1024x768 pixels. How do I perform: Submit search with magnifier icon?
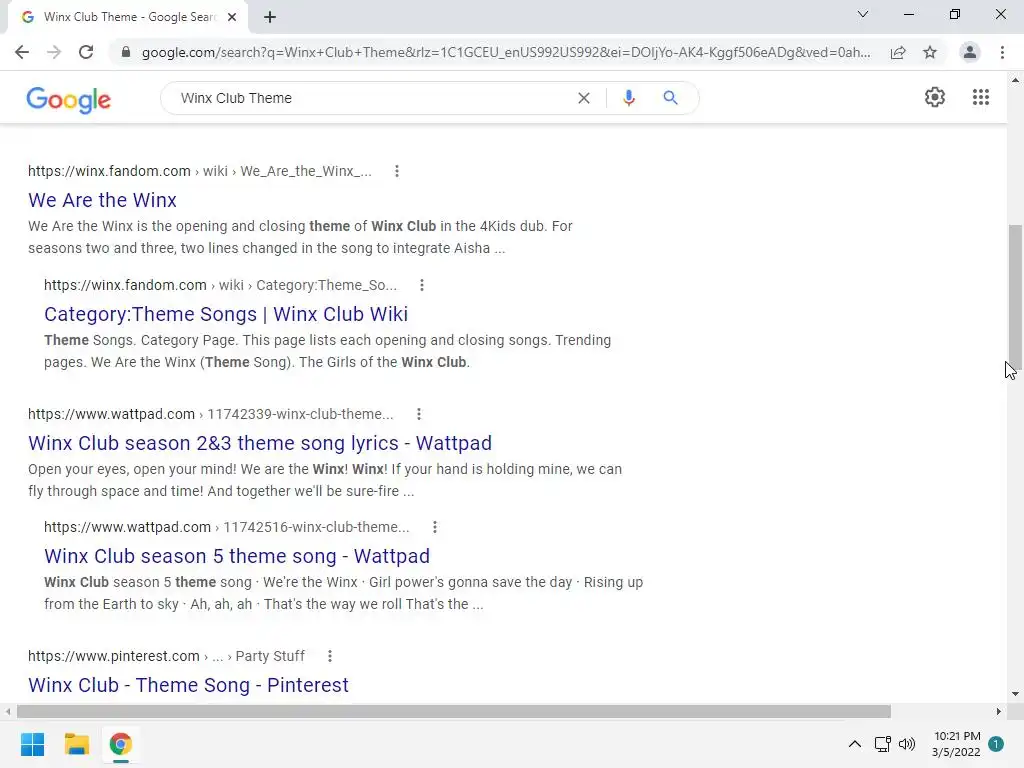pos(670,98)
